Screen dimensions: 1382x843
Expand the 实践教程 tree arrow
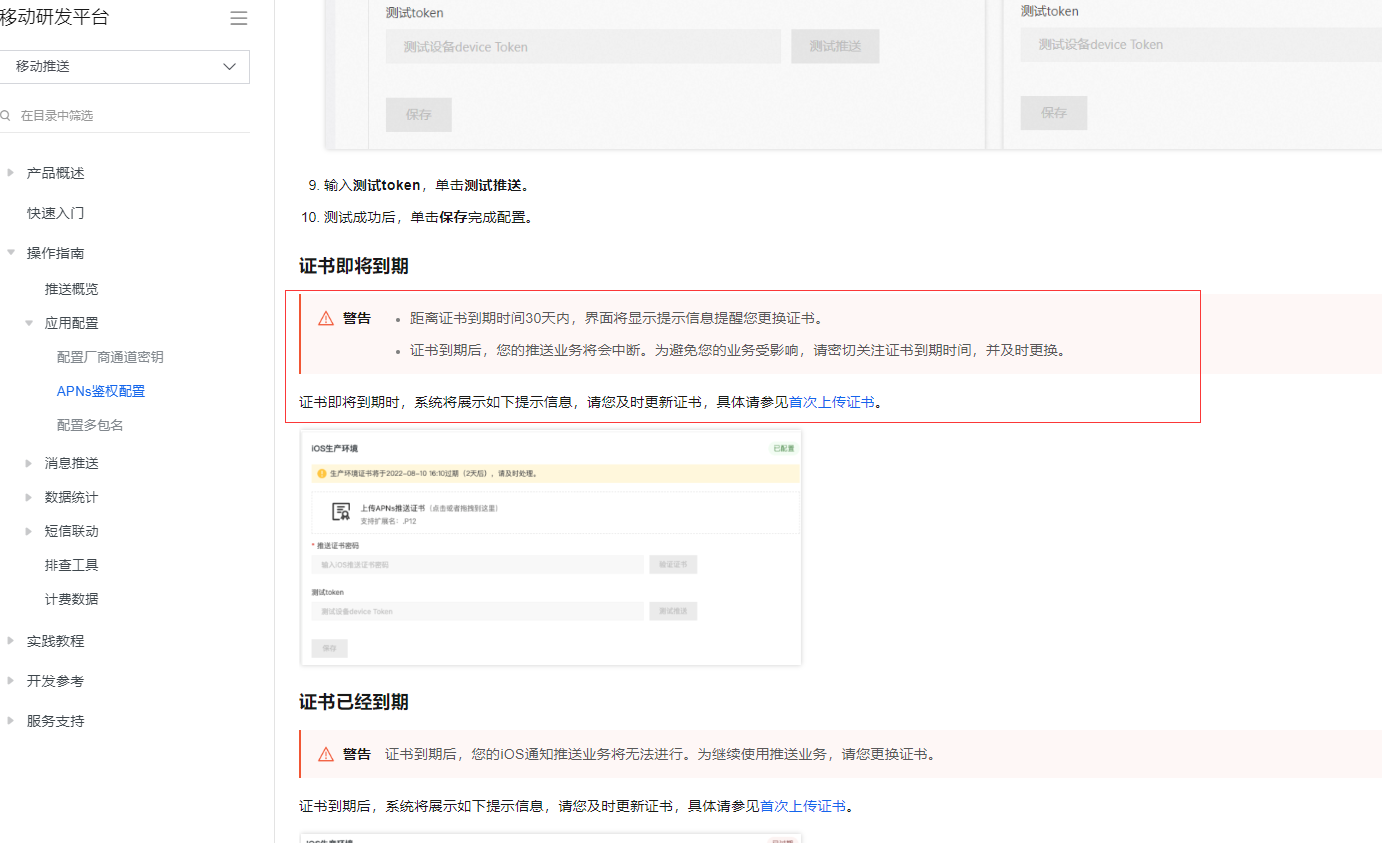tap(11, 641)
